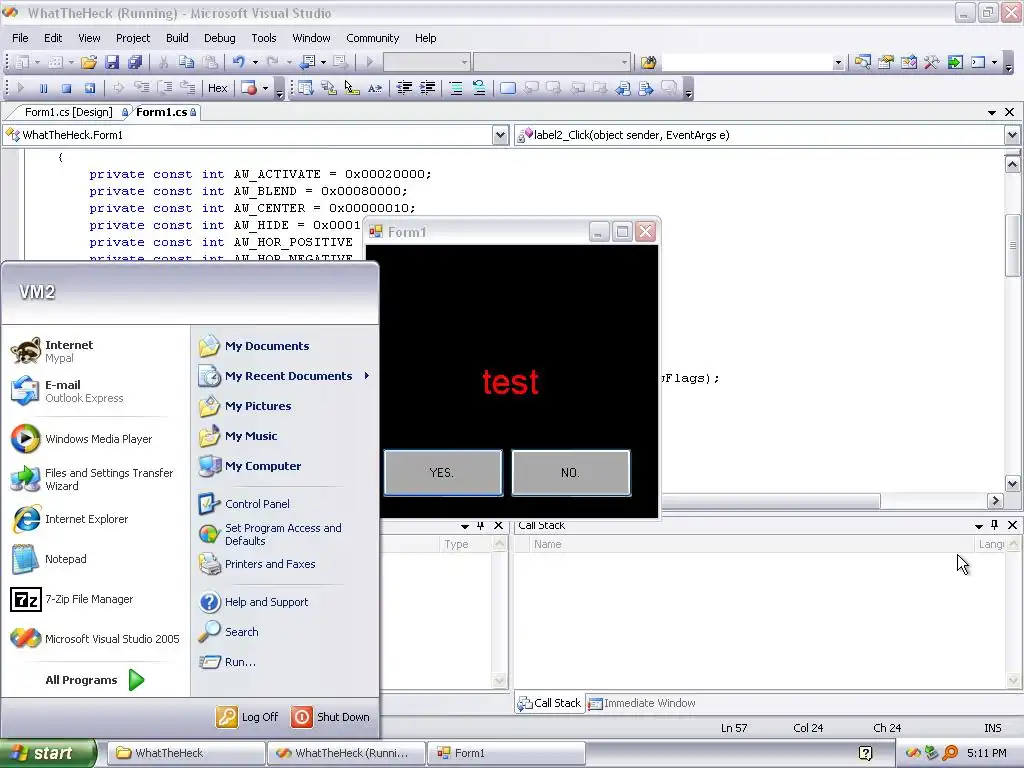The height and width of the screenshot is (768, 1024).
Task: Pin the Call Stack panel with auto-hide pushpin
Action: (995, 525)
